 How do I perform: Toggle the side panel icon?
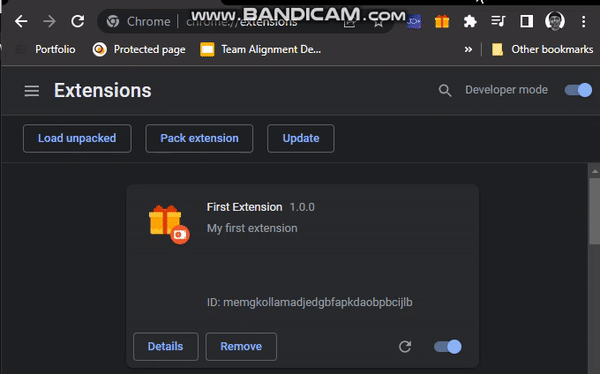pos(526,21)
